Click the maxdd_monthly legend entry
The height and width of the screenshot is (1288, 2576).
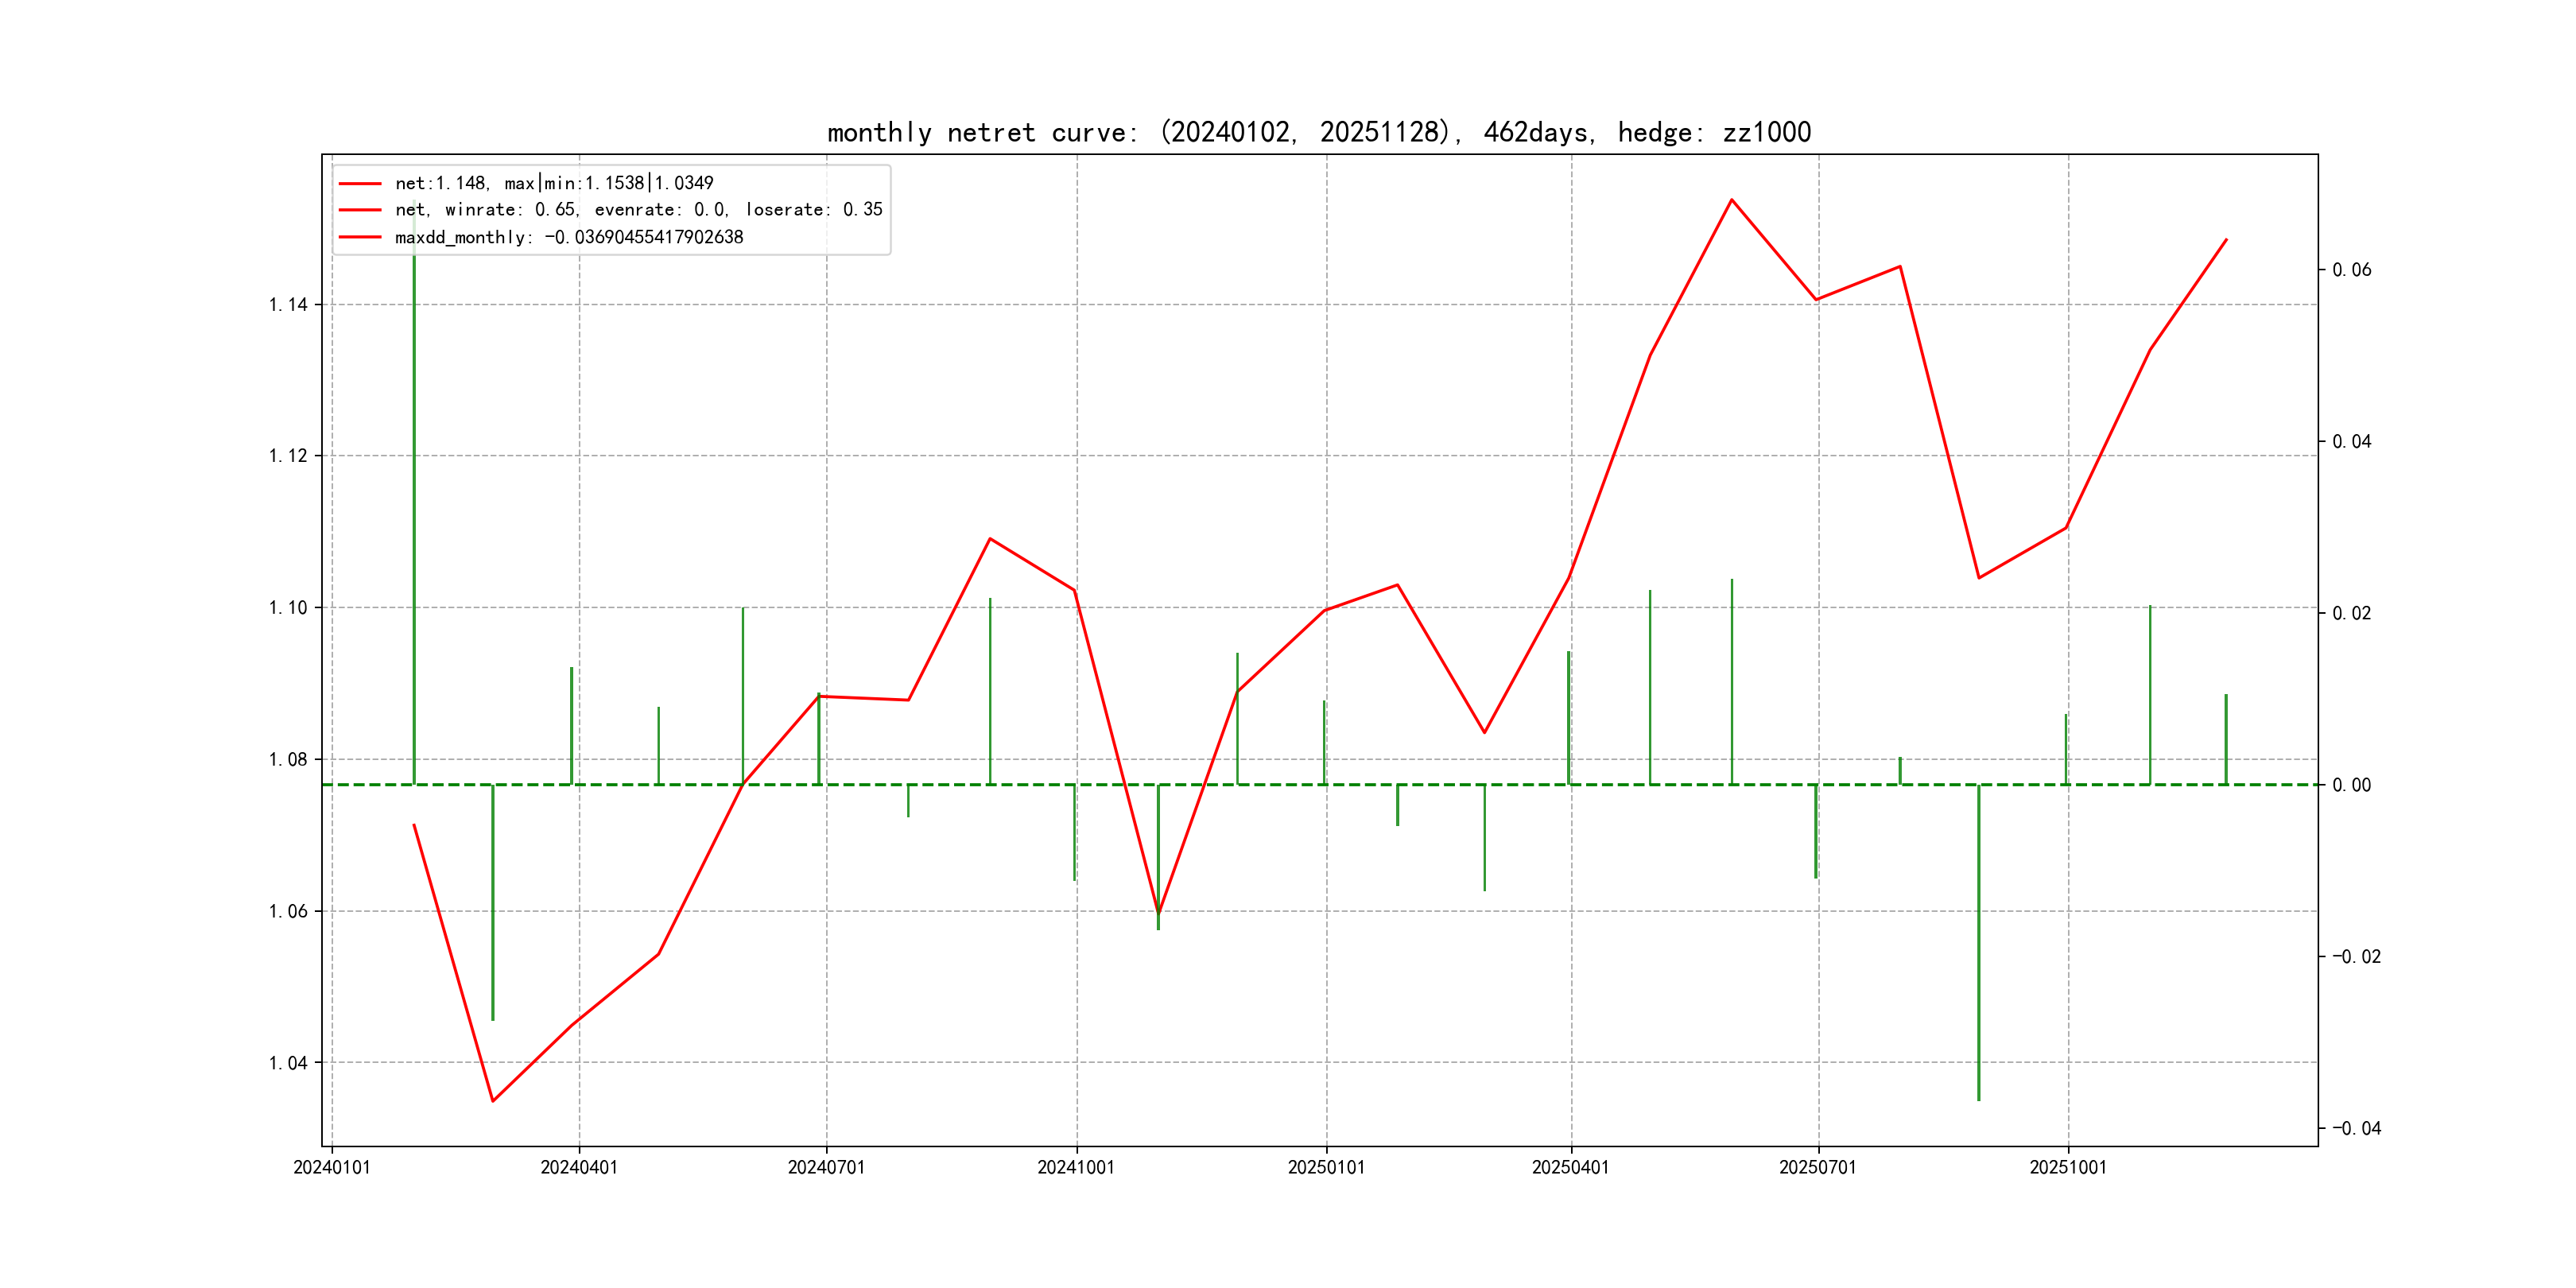tap(569, 237)
